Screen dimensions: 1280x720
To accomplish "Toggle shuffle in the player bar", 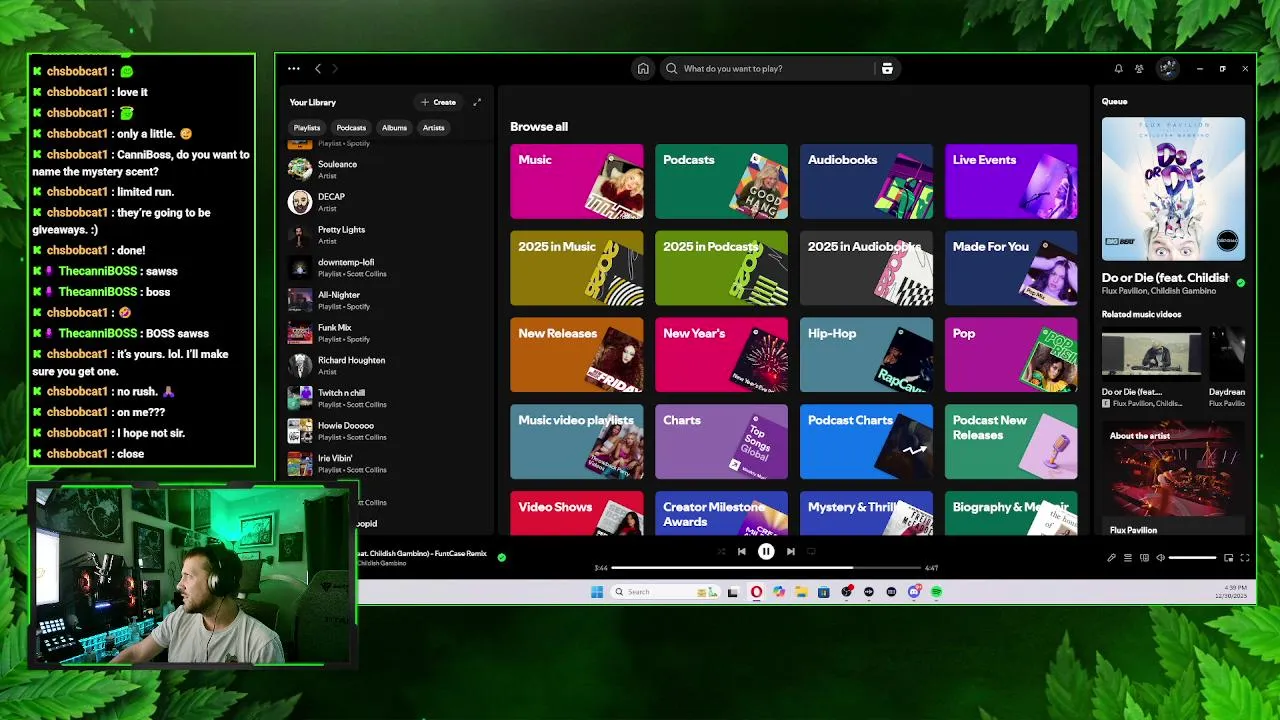I will (721, 551).
